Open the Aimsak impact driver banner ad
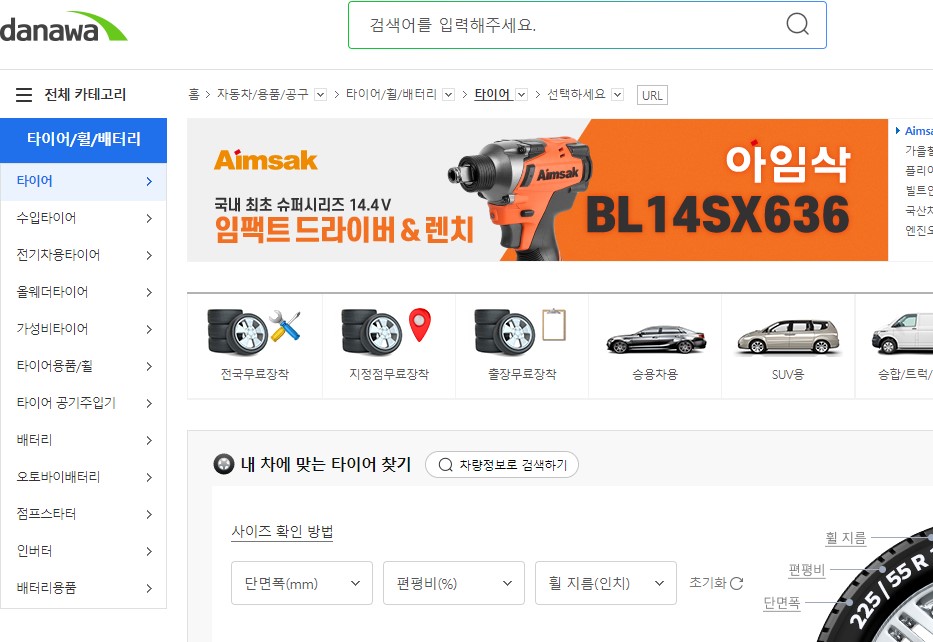Screen dimensions: 933x642 537,190
